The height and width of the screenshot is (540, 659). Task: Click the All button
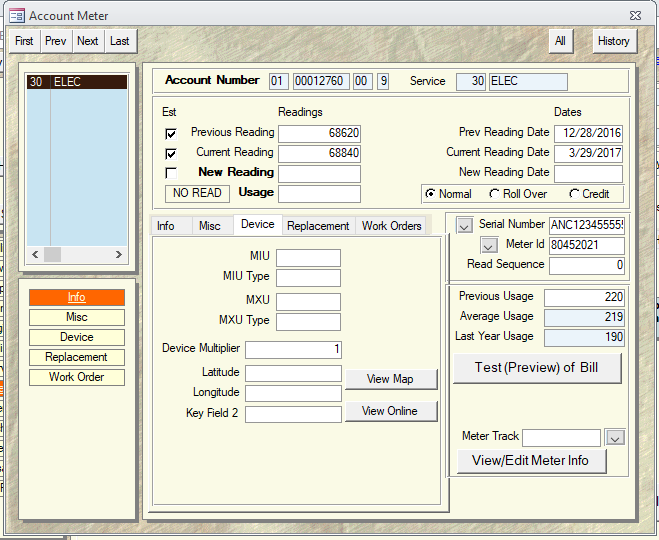point(560,41)
